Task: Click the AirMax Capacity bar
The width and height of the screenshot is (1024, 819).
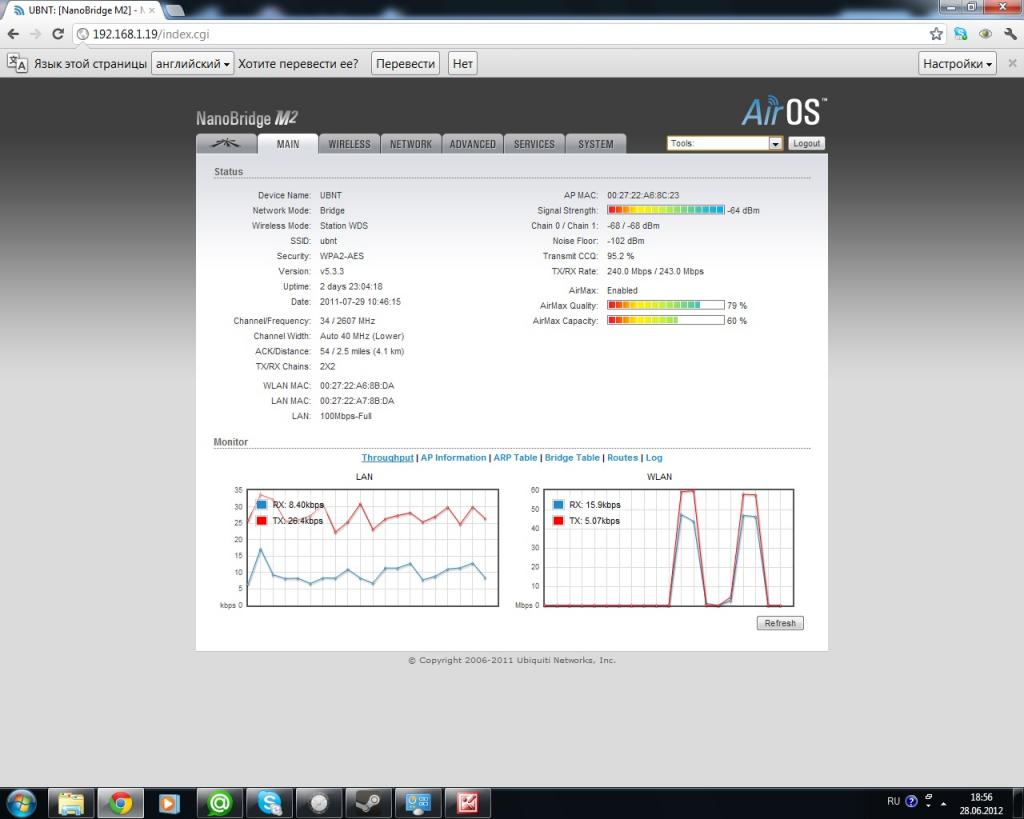Action: pos(665,320)
